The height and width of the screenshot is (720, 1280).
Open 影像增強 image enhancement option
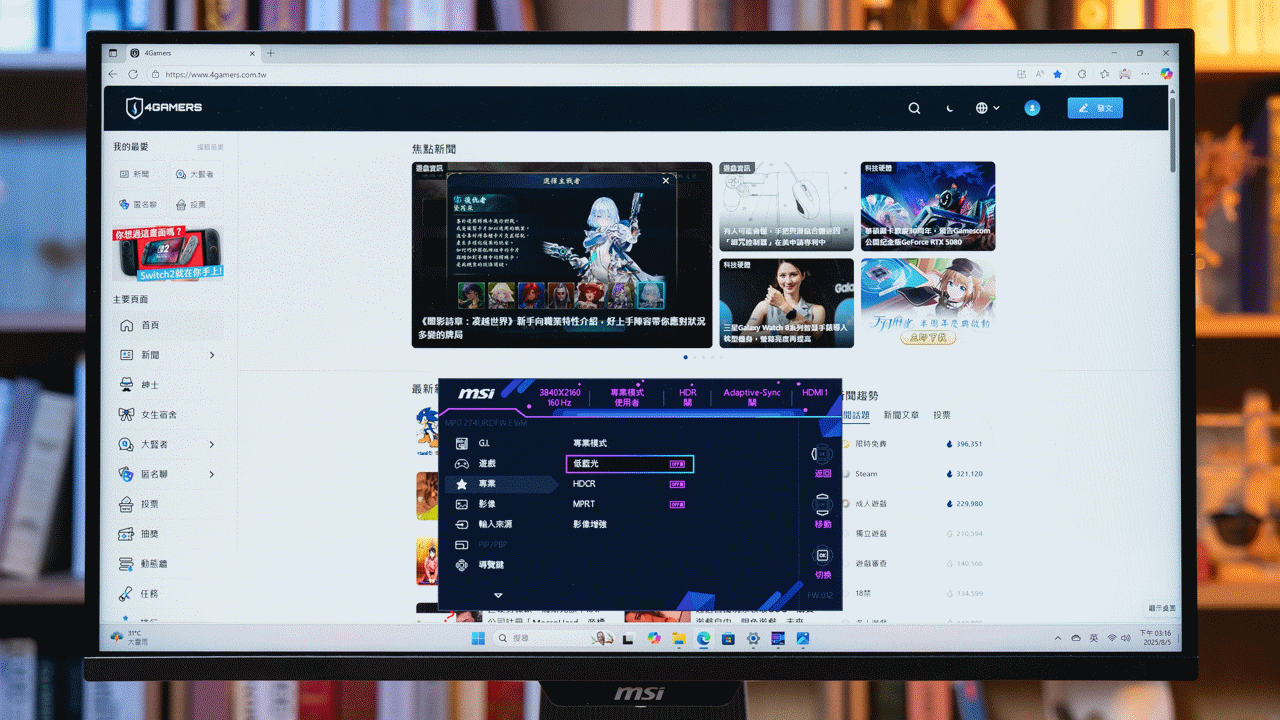click(590, 524)
